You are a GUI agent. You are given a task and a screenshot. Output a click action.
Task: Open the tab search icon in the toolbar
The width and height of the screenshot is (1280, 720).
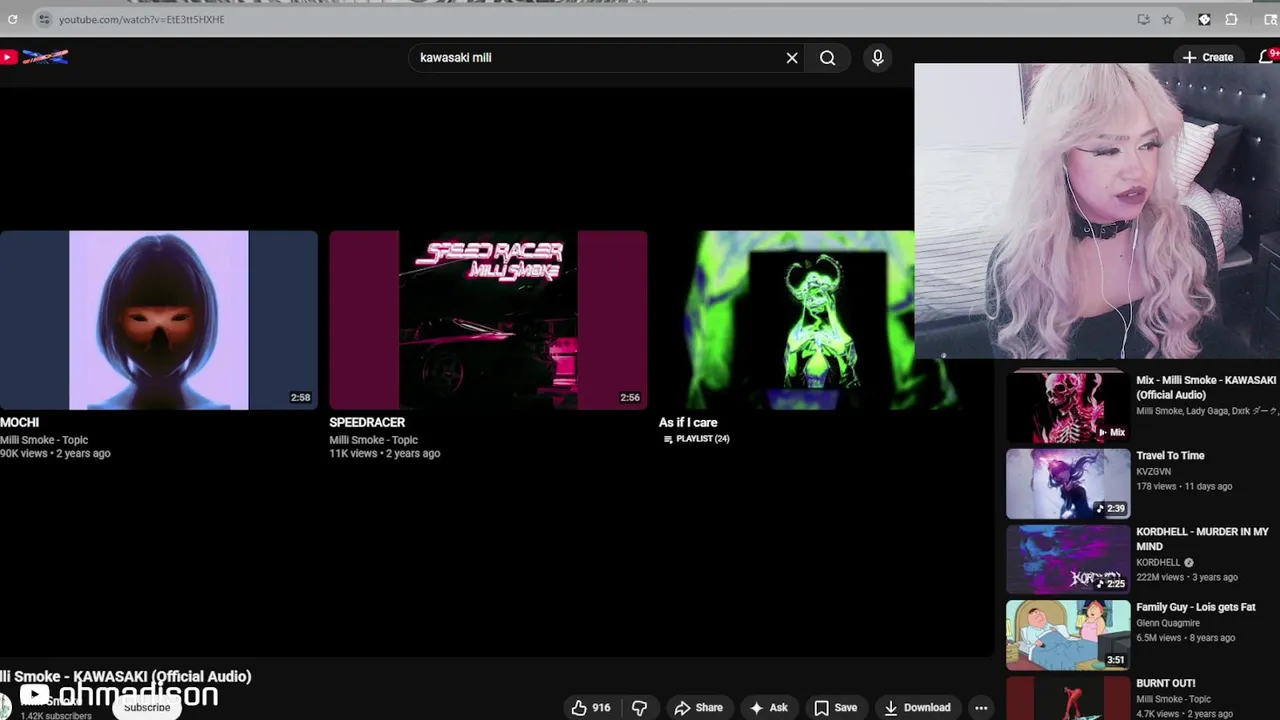point(1270,19)
